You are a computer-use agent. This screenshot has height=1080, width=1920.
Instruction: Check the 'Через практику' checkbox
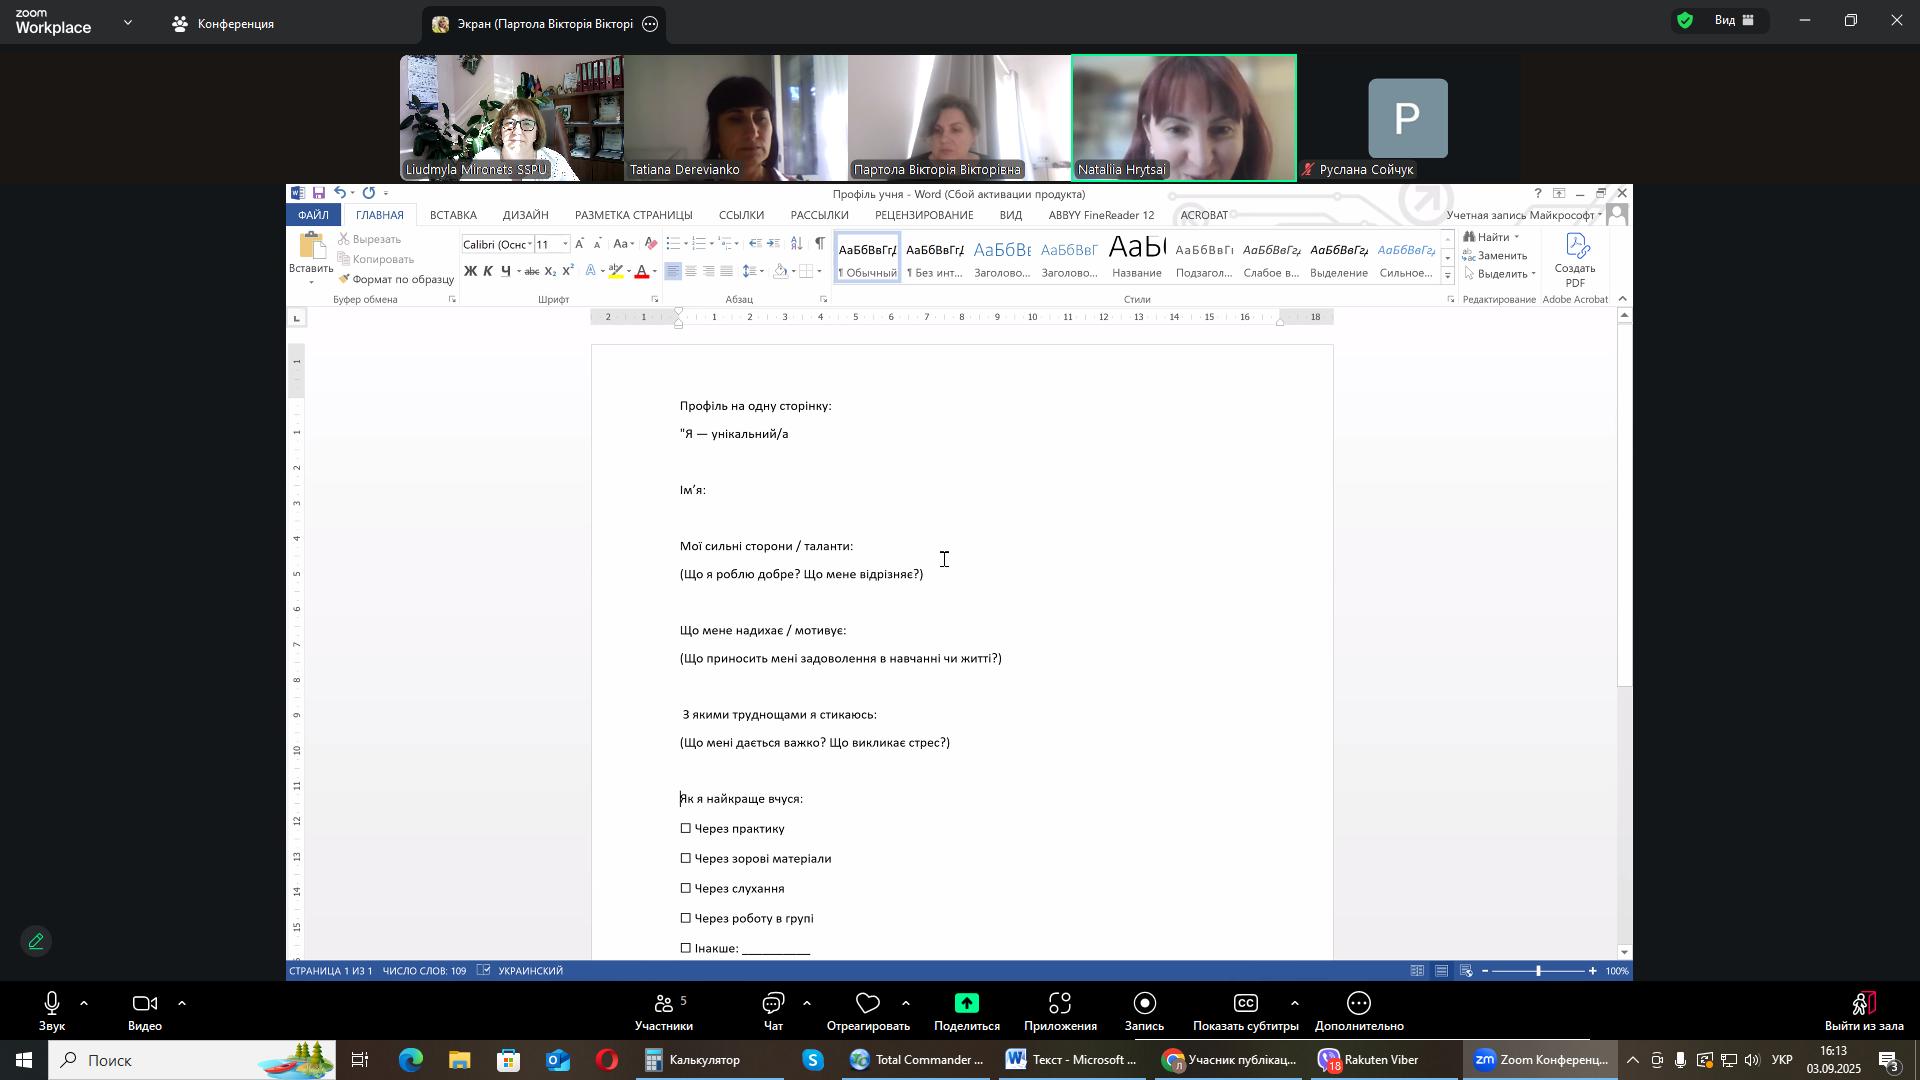tap(686, 829)
